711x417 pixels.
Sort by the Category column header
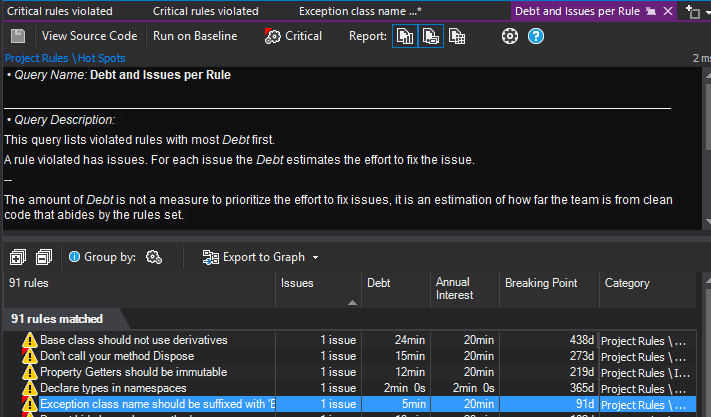tap(648, 290)
